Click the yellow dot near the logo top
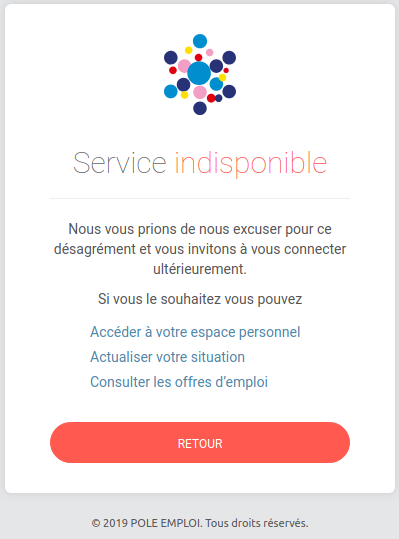The width and height of the screenshot is (399, 539). tap(189, 50)
